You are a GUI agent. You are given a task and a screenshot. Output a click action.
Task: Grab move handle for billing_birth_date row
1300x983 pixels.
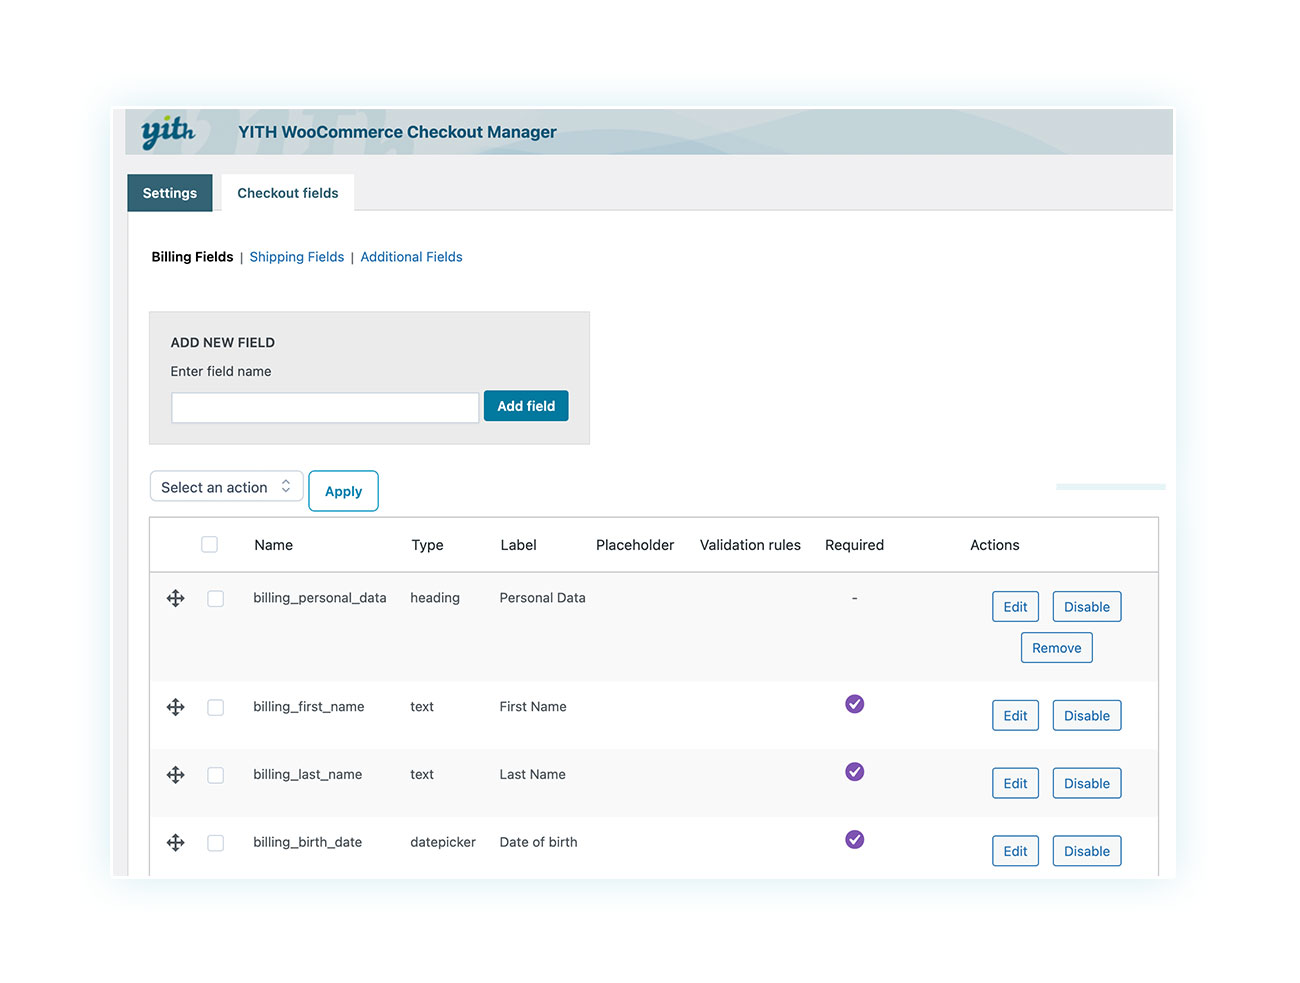(175, 843)
